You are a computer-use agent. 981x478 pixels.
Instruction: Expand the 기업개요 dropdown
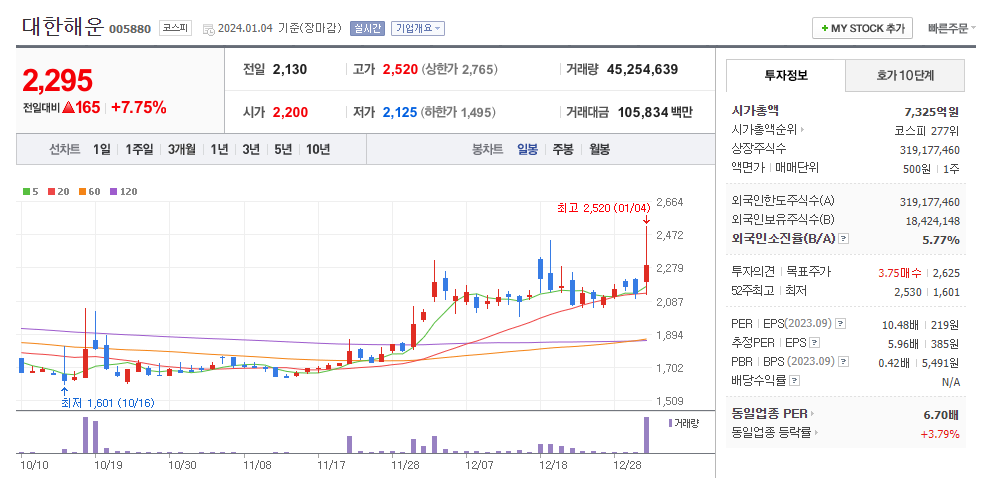pyautogui.click(x=418, y=28)
